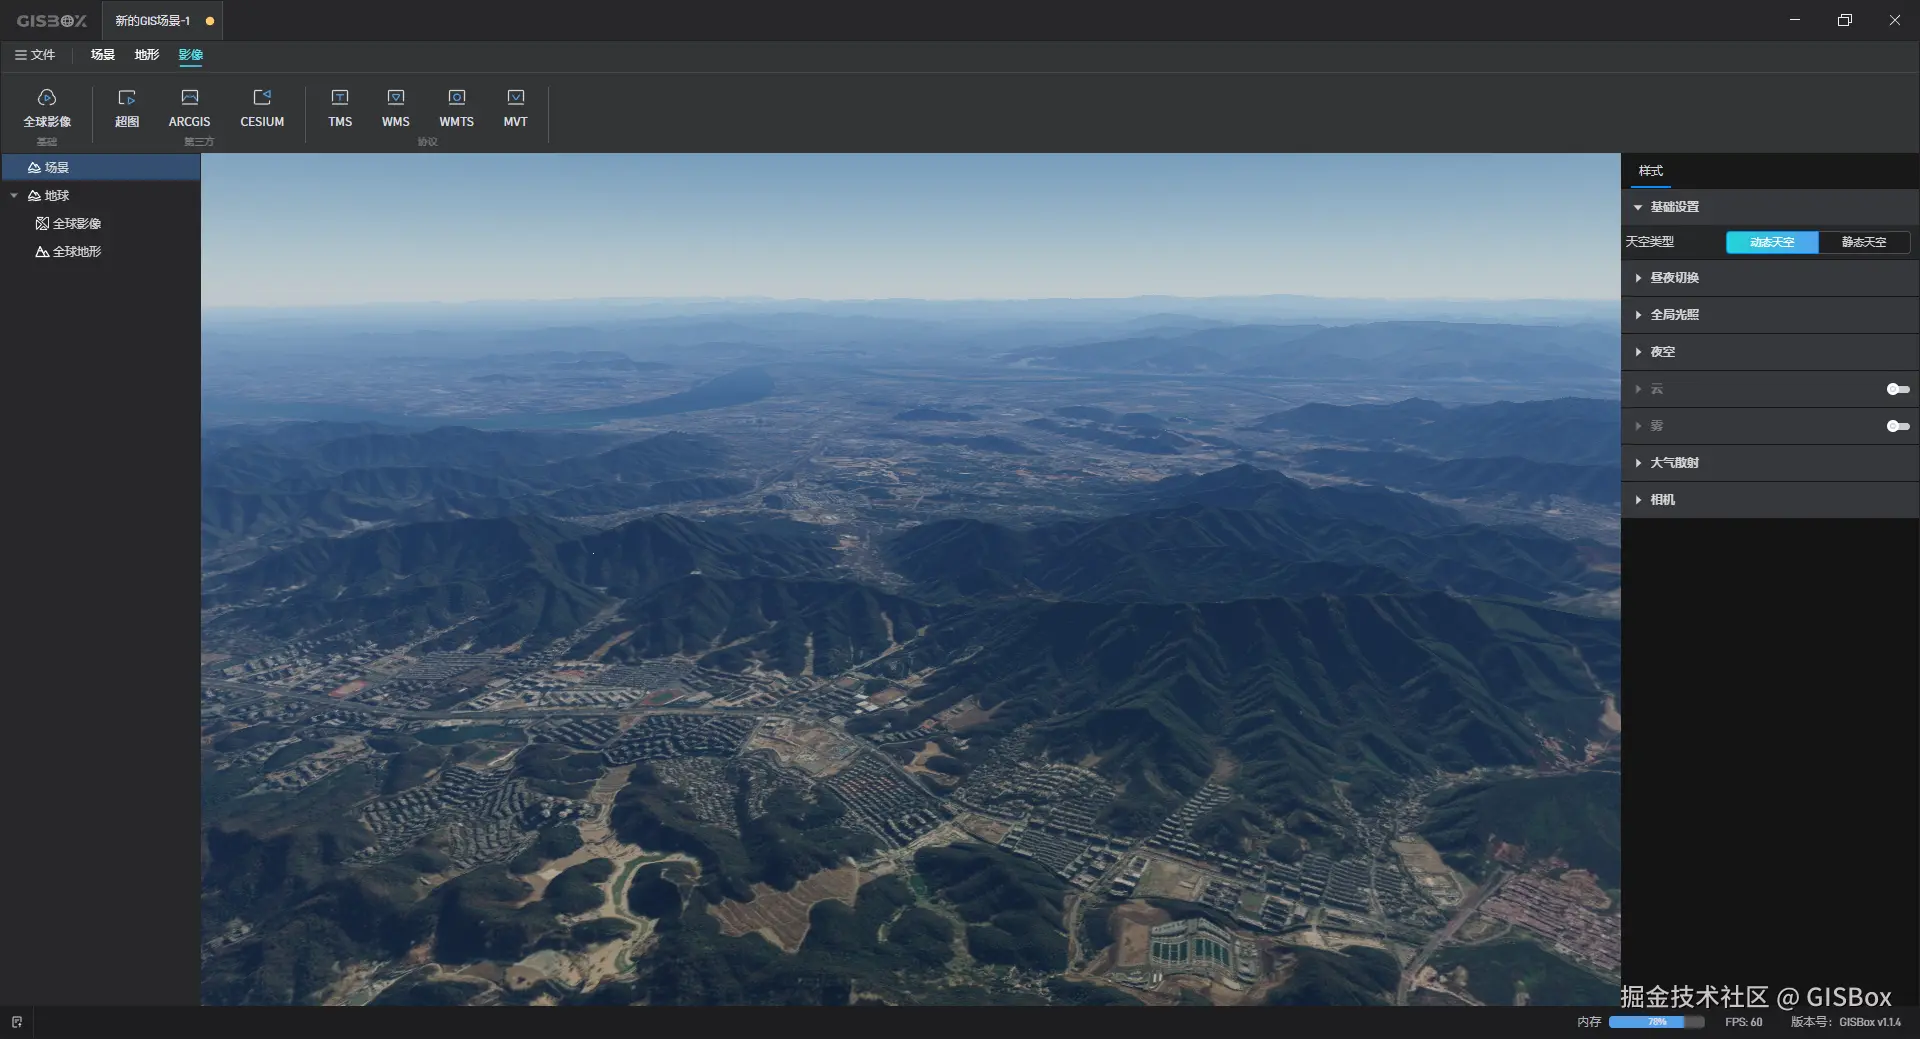Select the 新的GIS场景-1 document tab
This screenshot has height=1039, width=1920.
point(162,20)
